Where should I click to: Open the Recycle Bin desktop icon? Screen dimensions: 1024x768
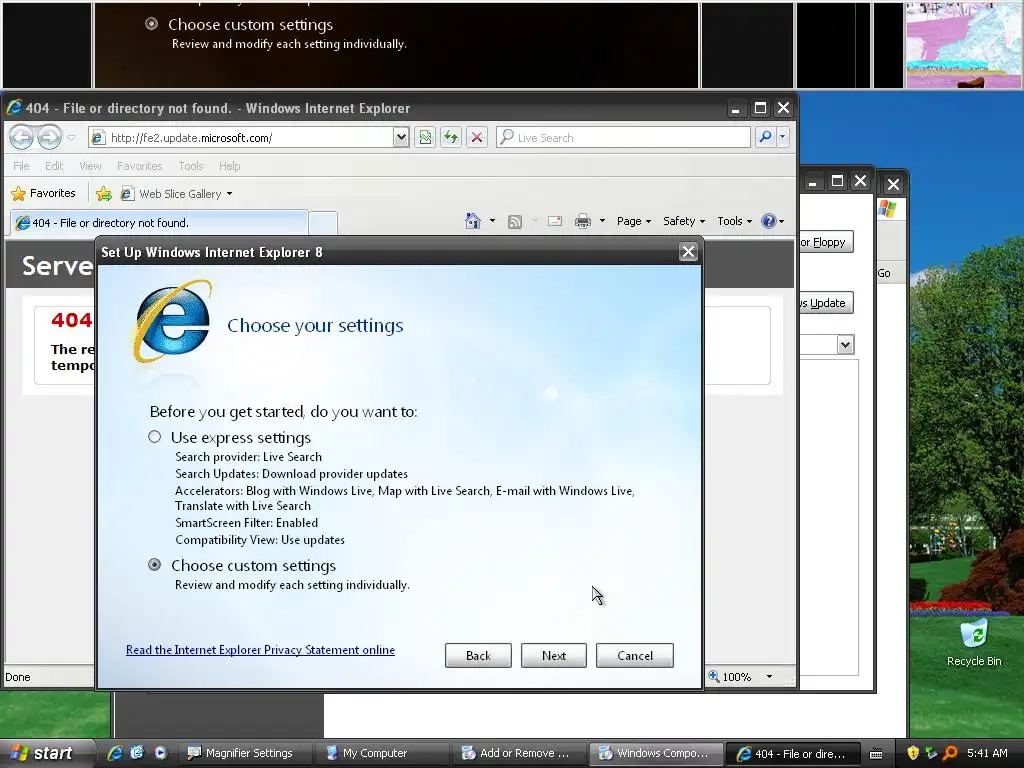coord(974,643)
